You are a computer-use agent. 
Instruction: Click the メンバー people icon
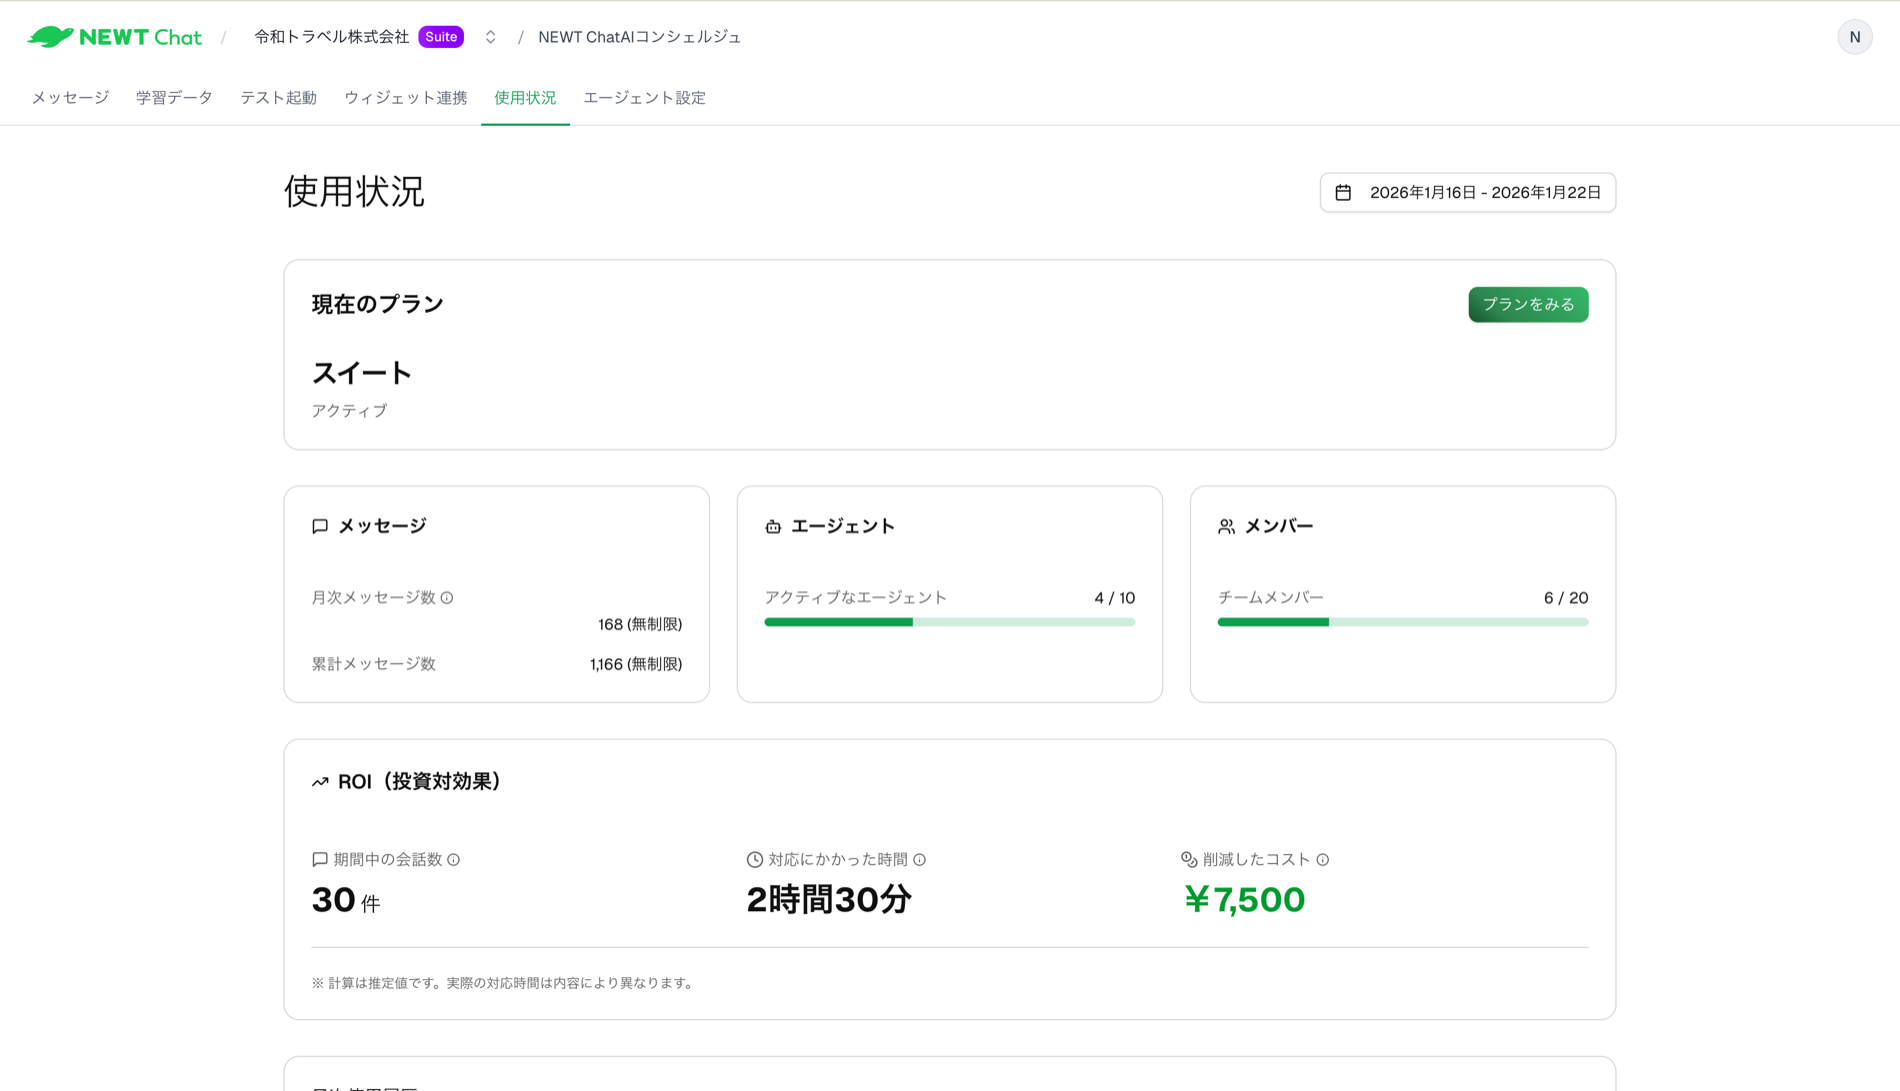[1226, 525]
